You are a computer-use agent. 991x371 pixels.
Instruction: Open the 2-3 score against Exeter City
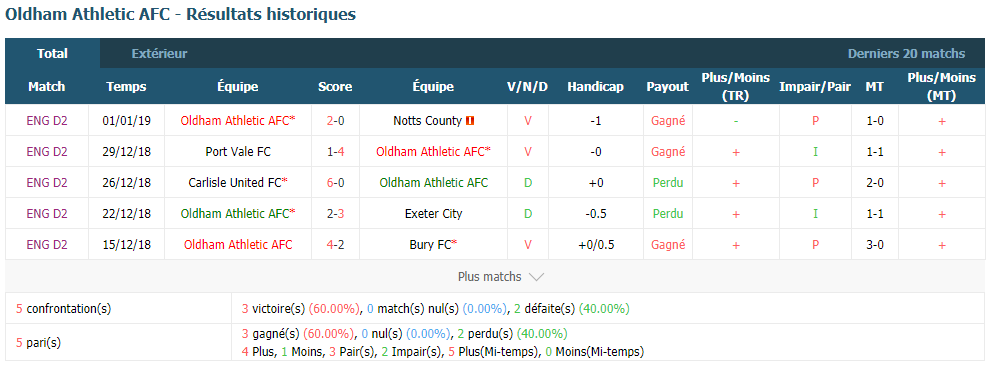335,214
